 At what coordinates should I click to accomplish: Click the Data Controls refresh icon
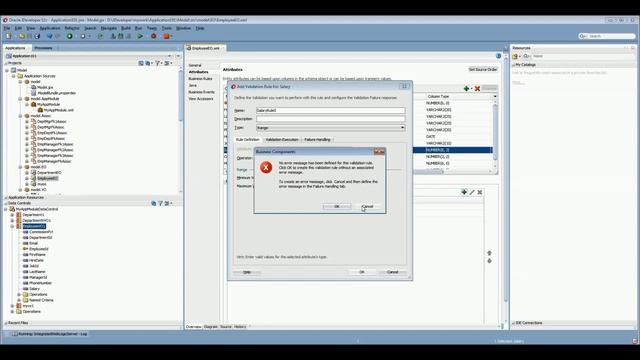[153, 203]
